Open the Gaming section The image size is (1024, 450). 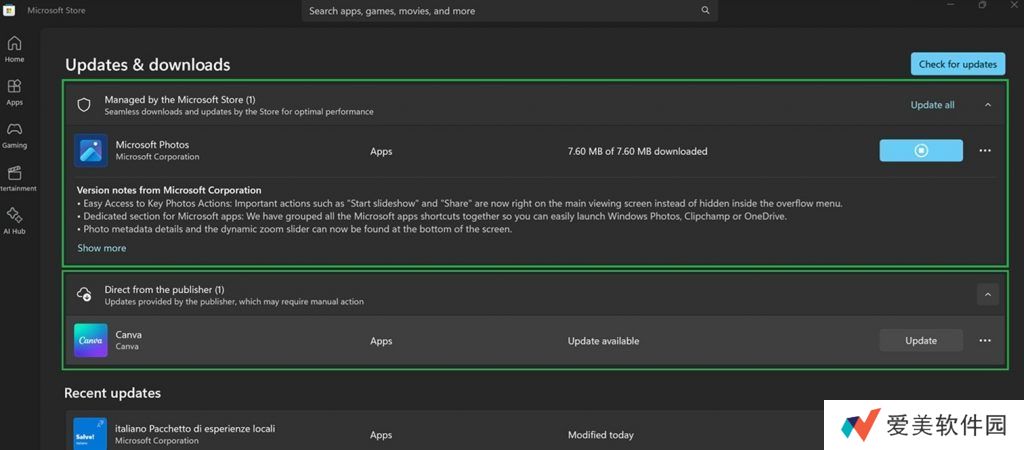pos(15,135)
